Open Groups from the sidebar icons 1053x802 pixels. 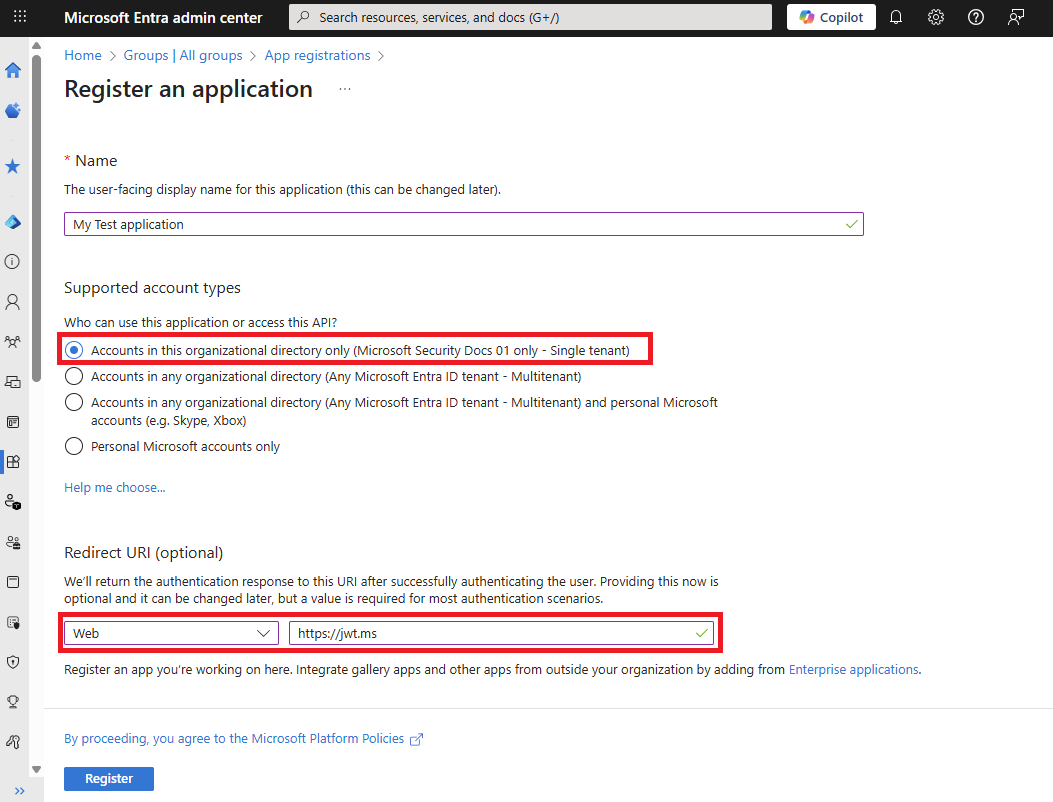pyautogui.click(x=13, y=341)
